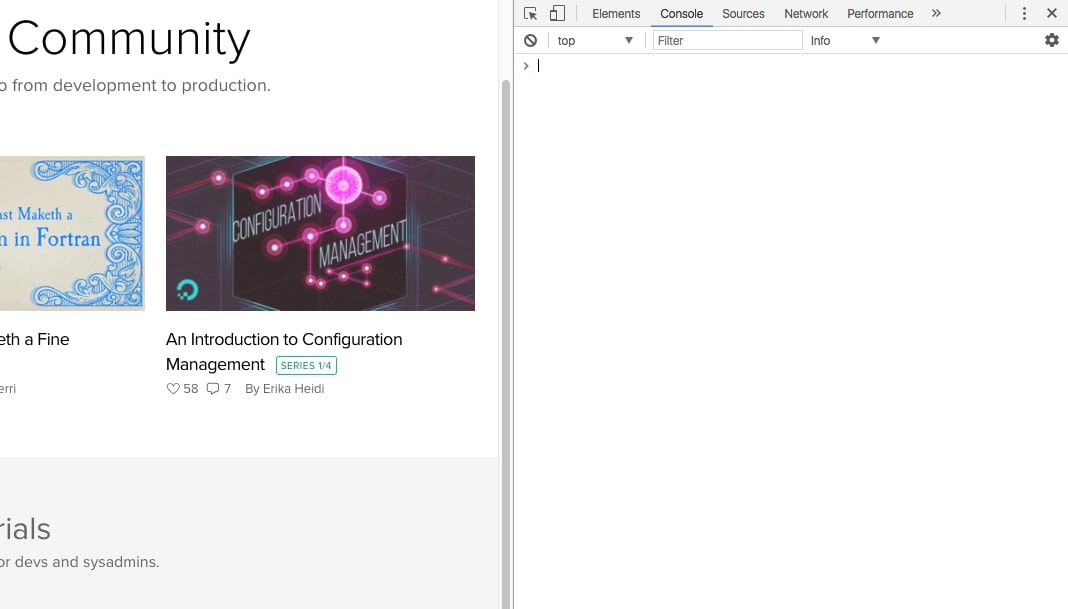
Task: Open the Configuration Management article thumbnail
Action: (x=320, y=232)
